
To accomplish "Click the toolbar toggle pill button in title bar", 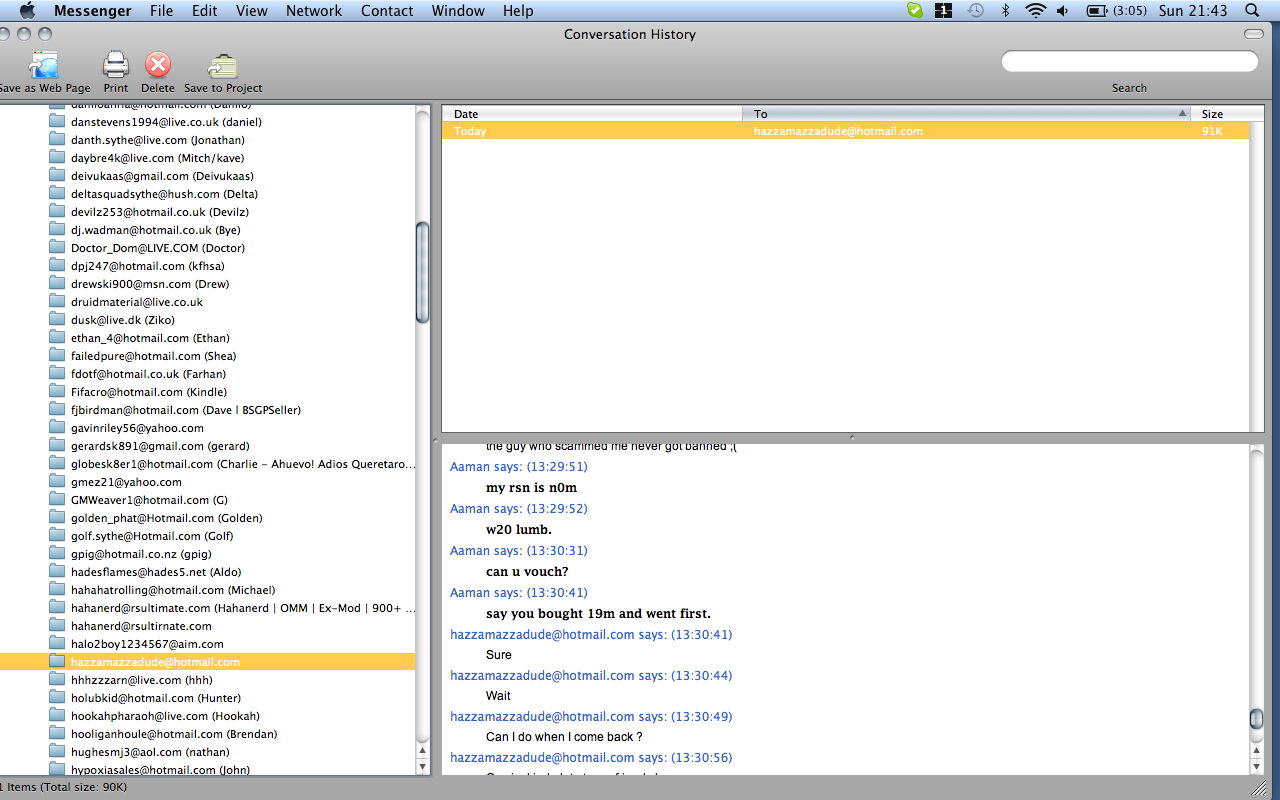I will 1254,34.
